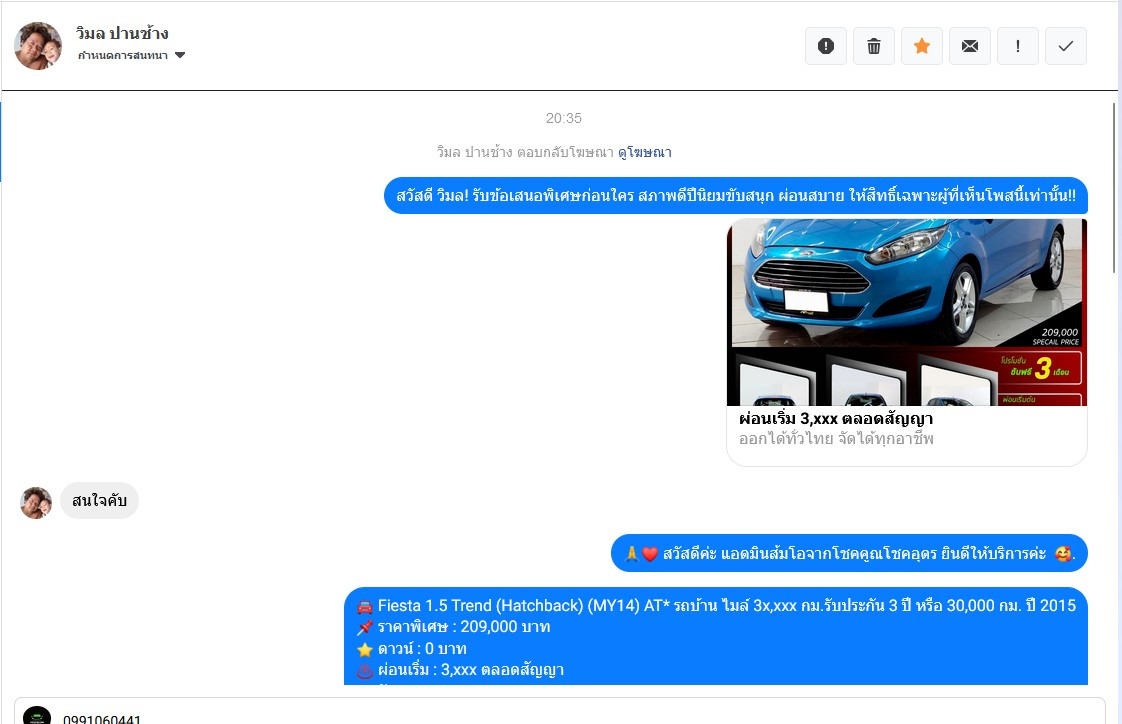The image size is (1122, 724).
Task: Select the greeting message starting สวัสดี วิมล!
Action: pyautogui.click(x=736, y=195)
